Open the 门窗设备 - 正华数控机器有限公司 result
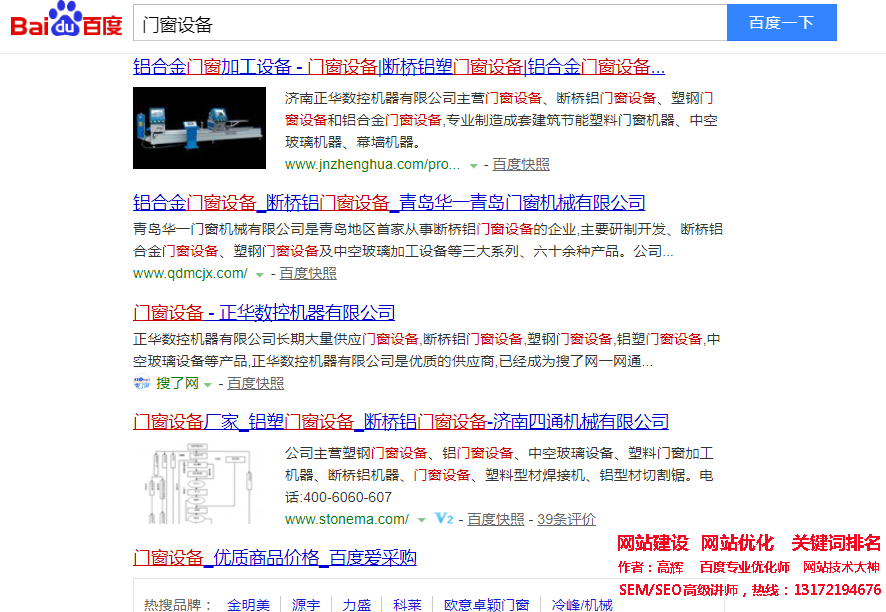Screen dimensions: 886x612 click(264, 312)
